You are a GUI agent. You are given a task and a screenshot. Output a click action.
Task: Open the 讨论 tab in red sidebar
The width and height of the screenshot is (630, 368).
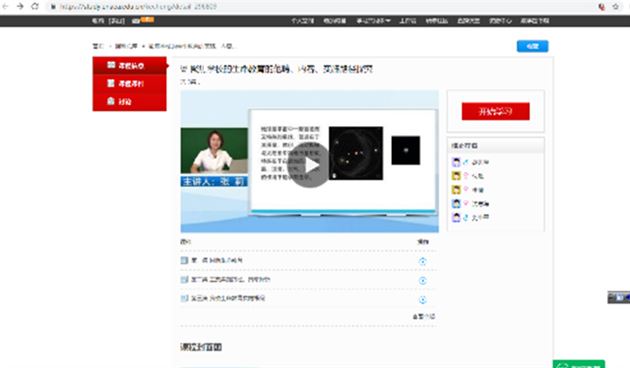pos(129,102)
